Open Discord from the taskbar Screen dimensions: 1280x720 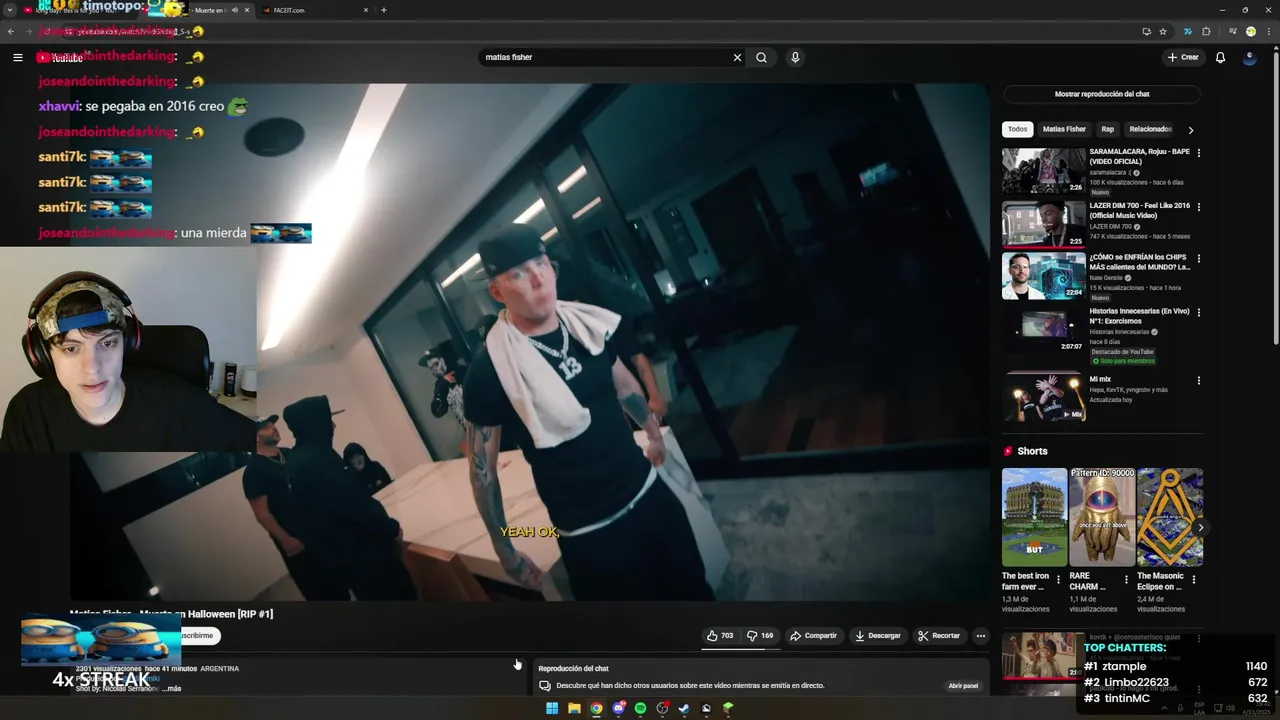(x=618, y=708)
